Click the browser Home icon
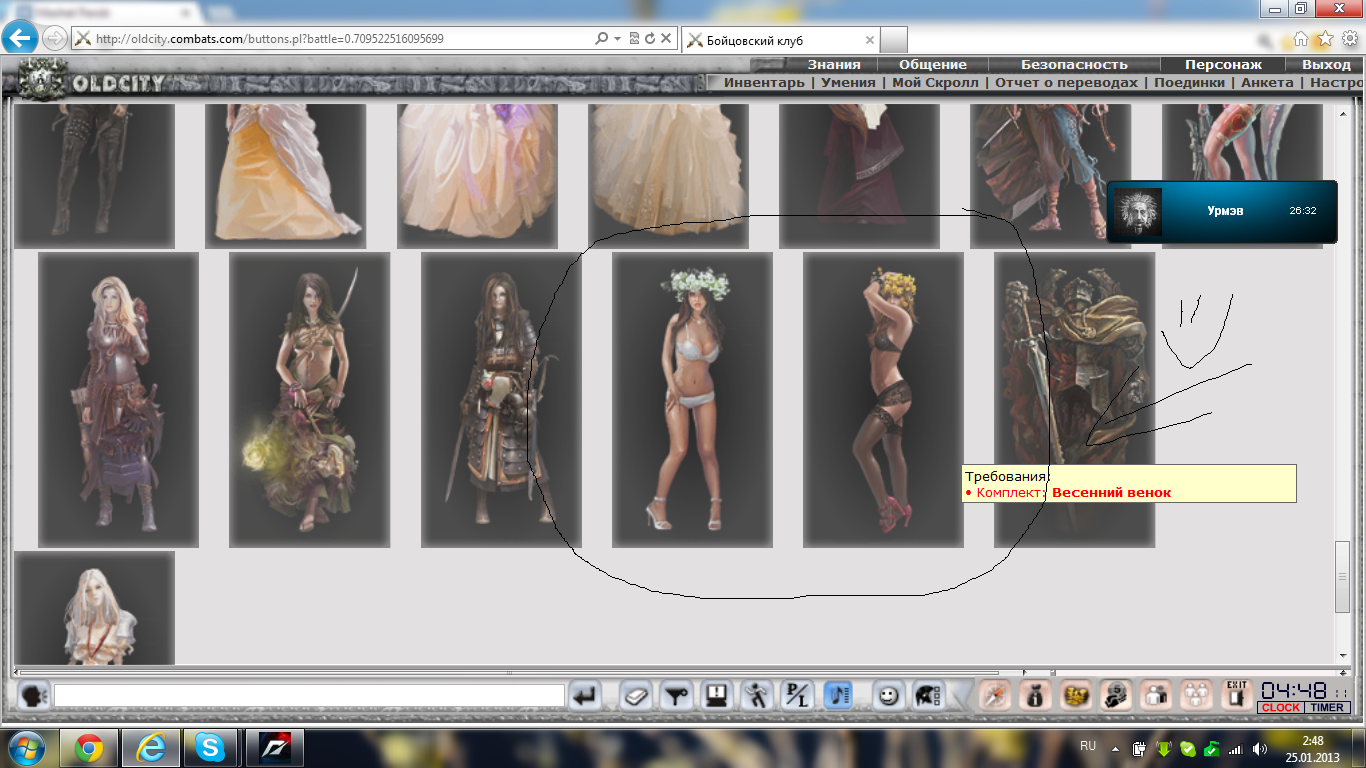The width and height of the screenshot is (1366, 768). coord(1301,39)
